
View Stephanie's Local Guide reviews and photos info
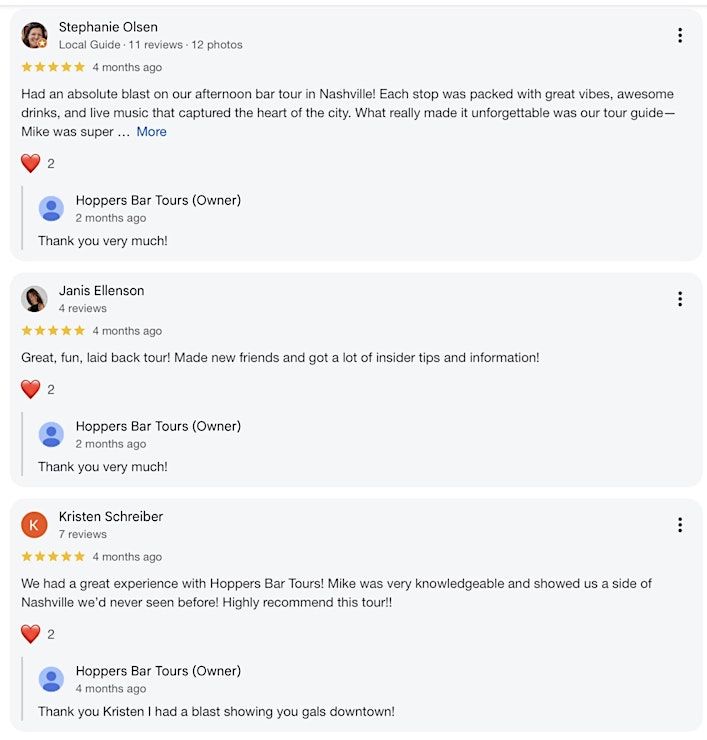150,45
